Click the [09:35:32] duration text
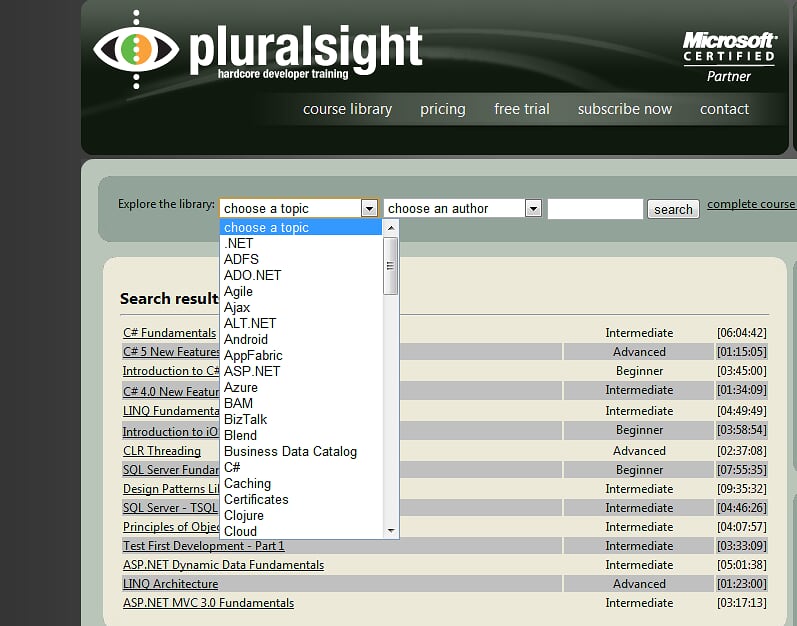Screen dimensions: 797x626 pos(742,489)
